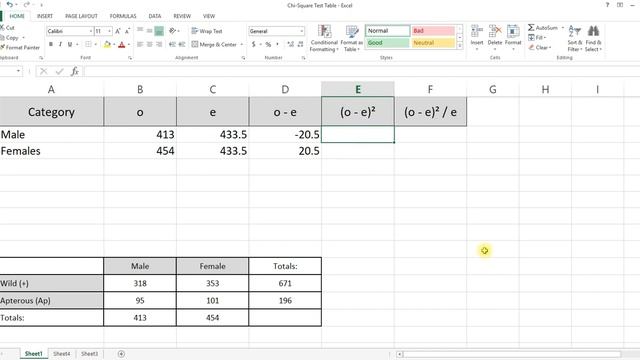This screenshot has height=360, width=640.
Task: Toggle Bottom Align (highlighted)
Action: point(159,31)
